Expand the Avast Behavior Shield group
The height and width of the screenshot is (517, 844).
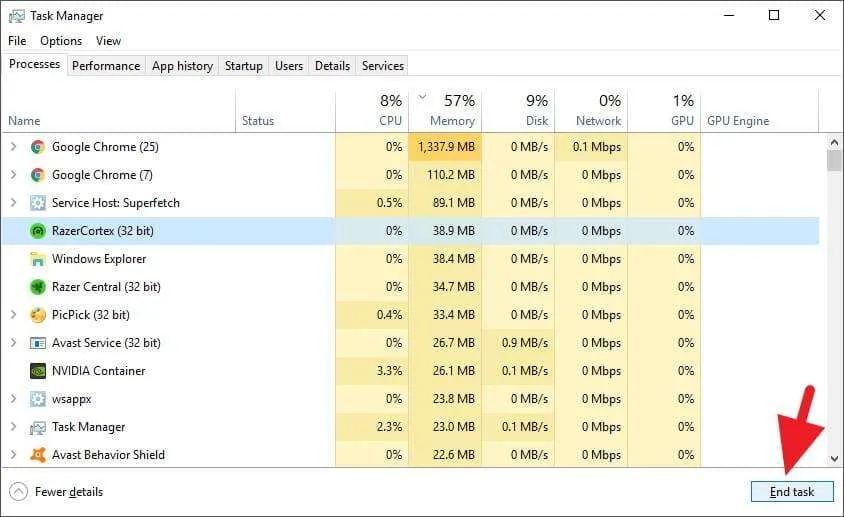pos(14,455)
